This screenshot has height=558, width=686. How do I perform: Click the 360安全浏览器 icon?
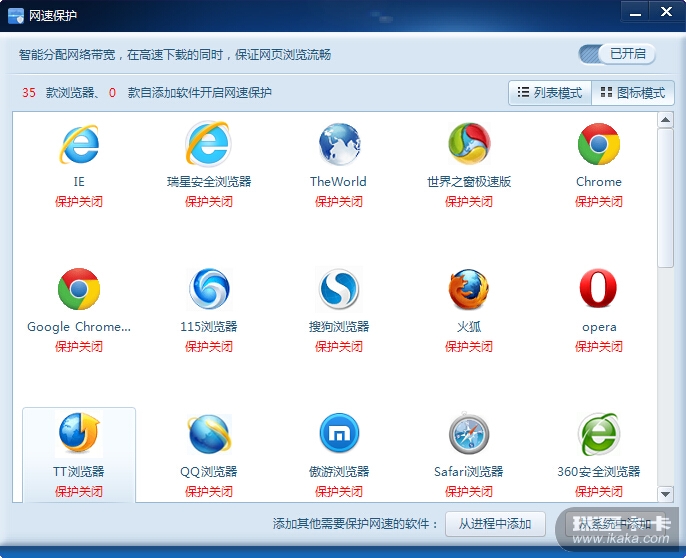click(599, 434)
